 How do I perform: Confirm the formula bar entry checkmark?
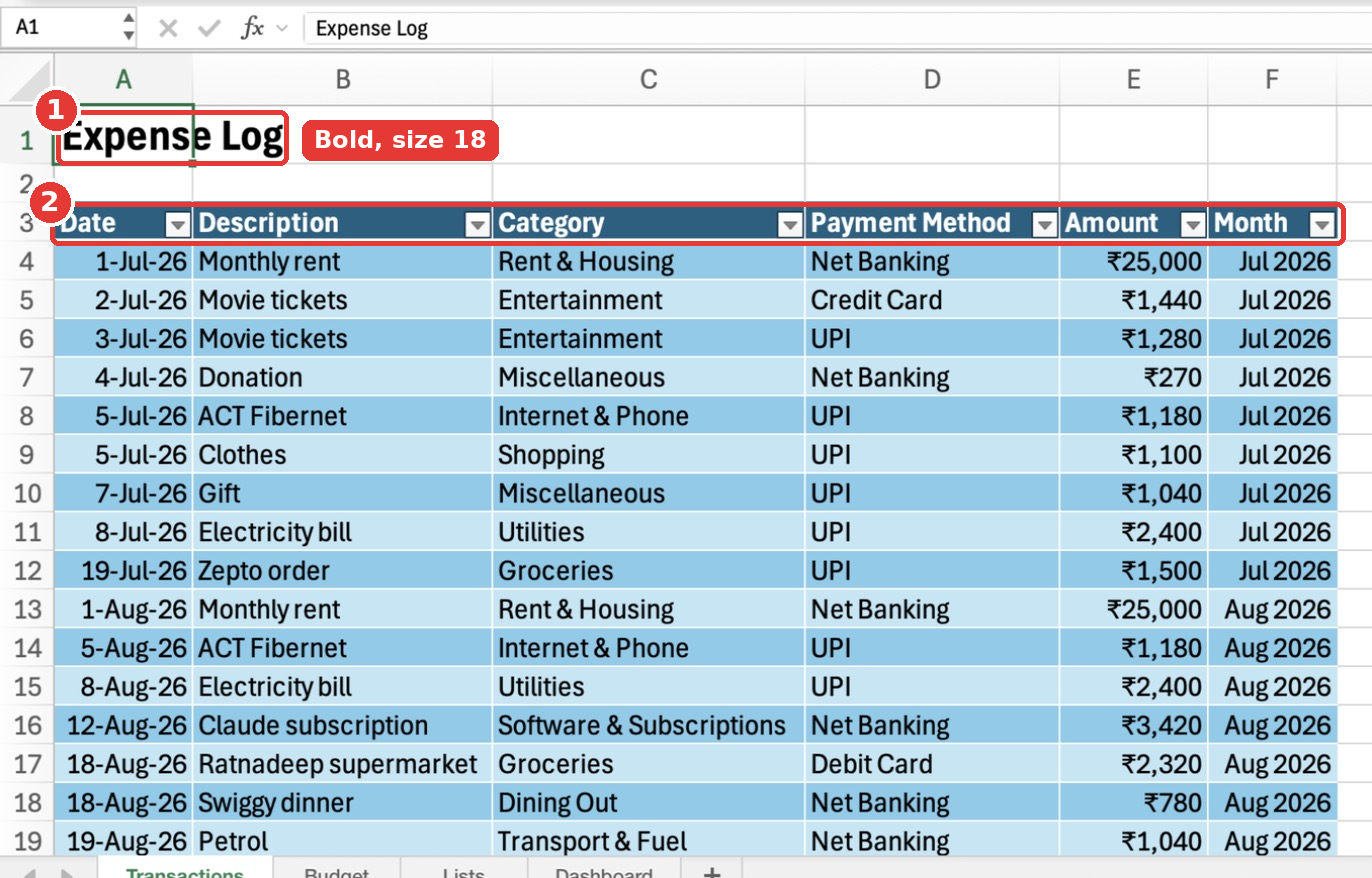point(209,28)
